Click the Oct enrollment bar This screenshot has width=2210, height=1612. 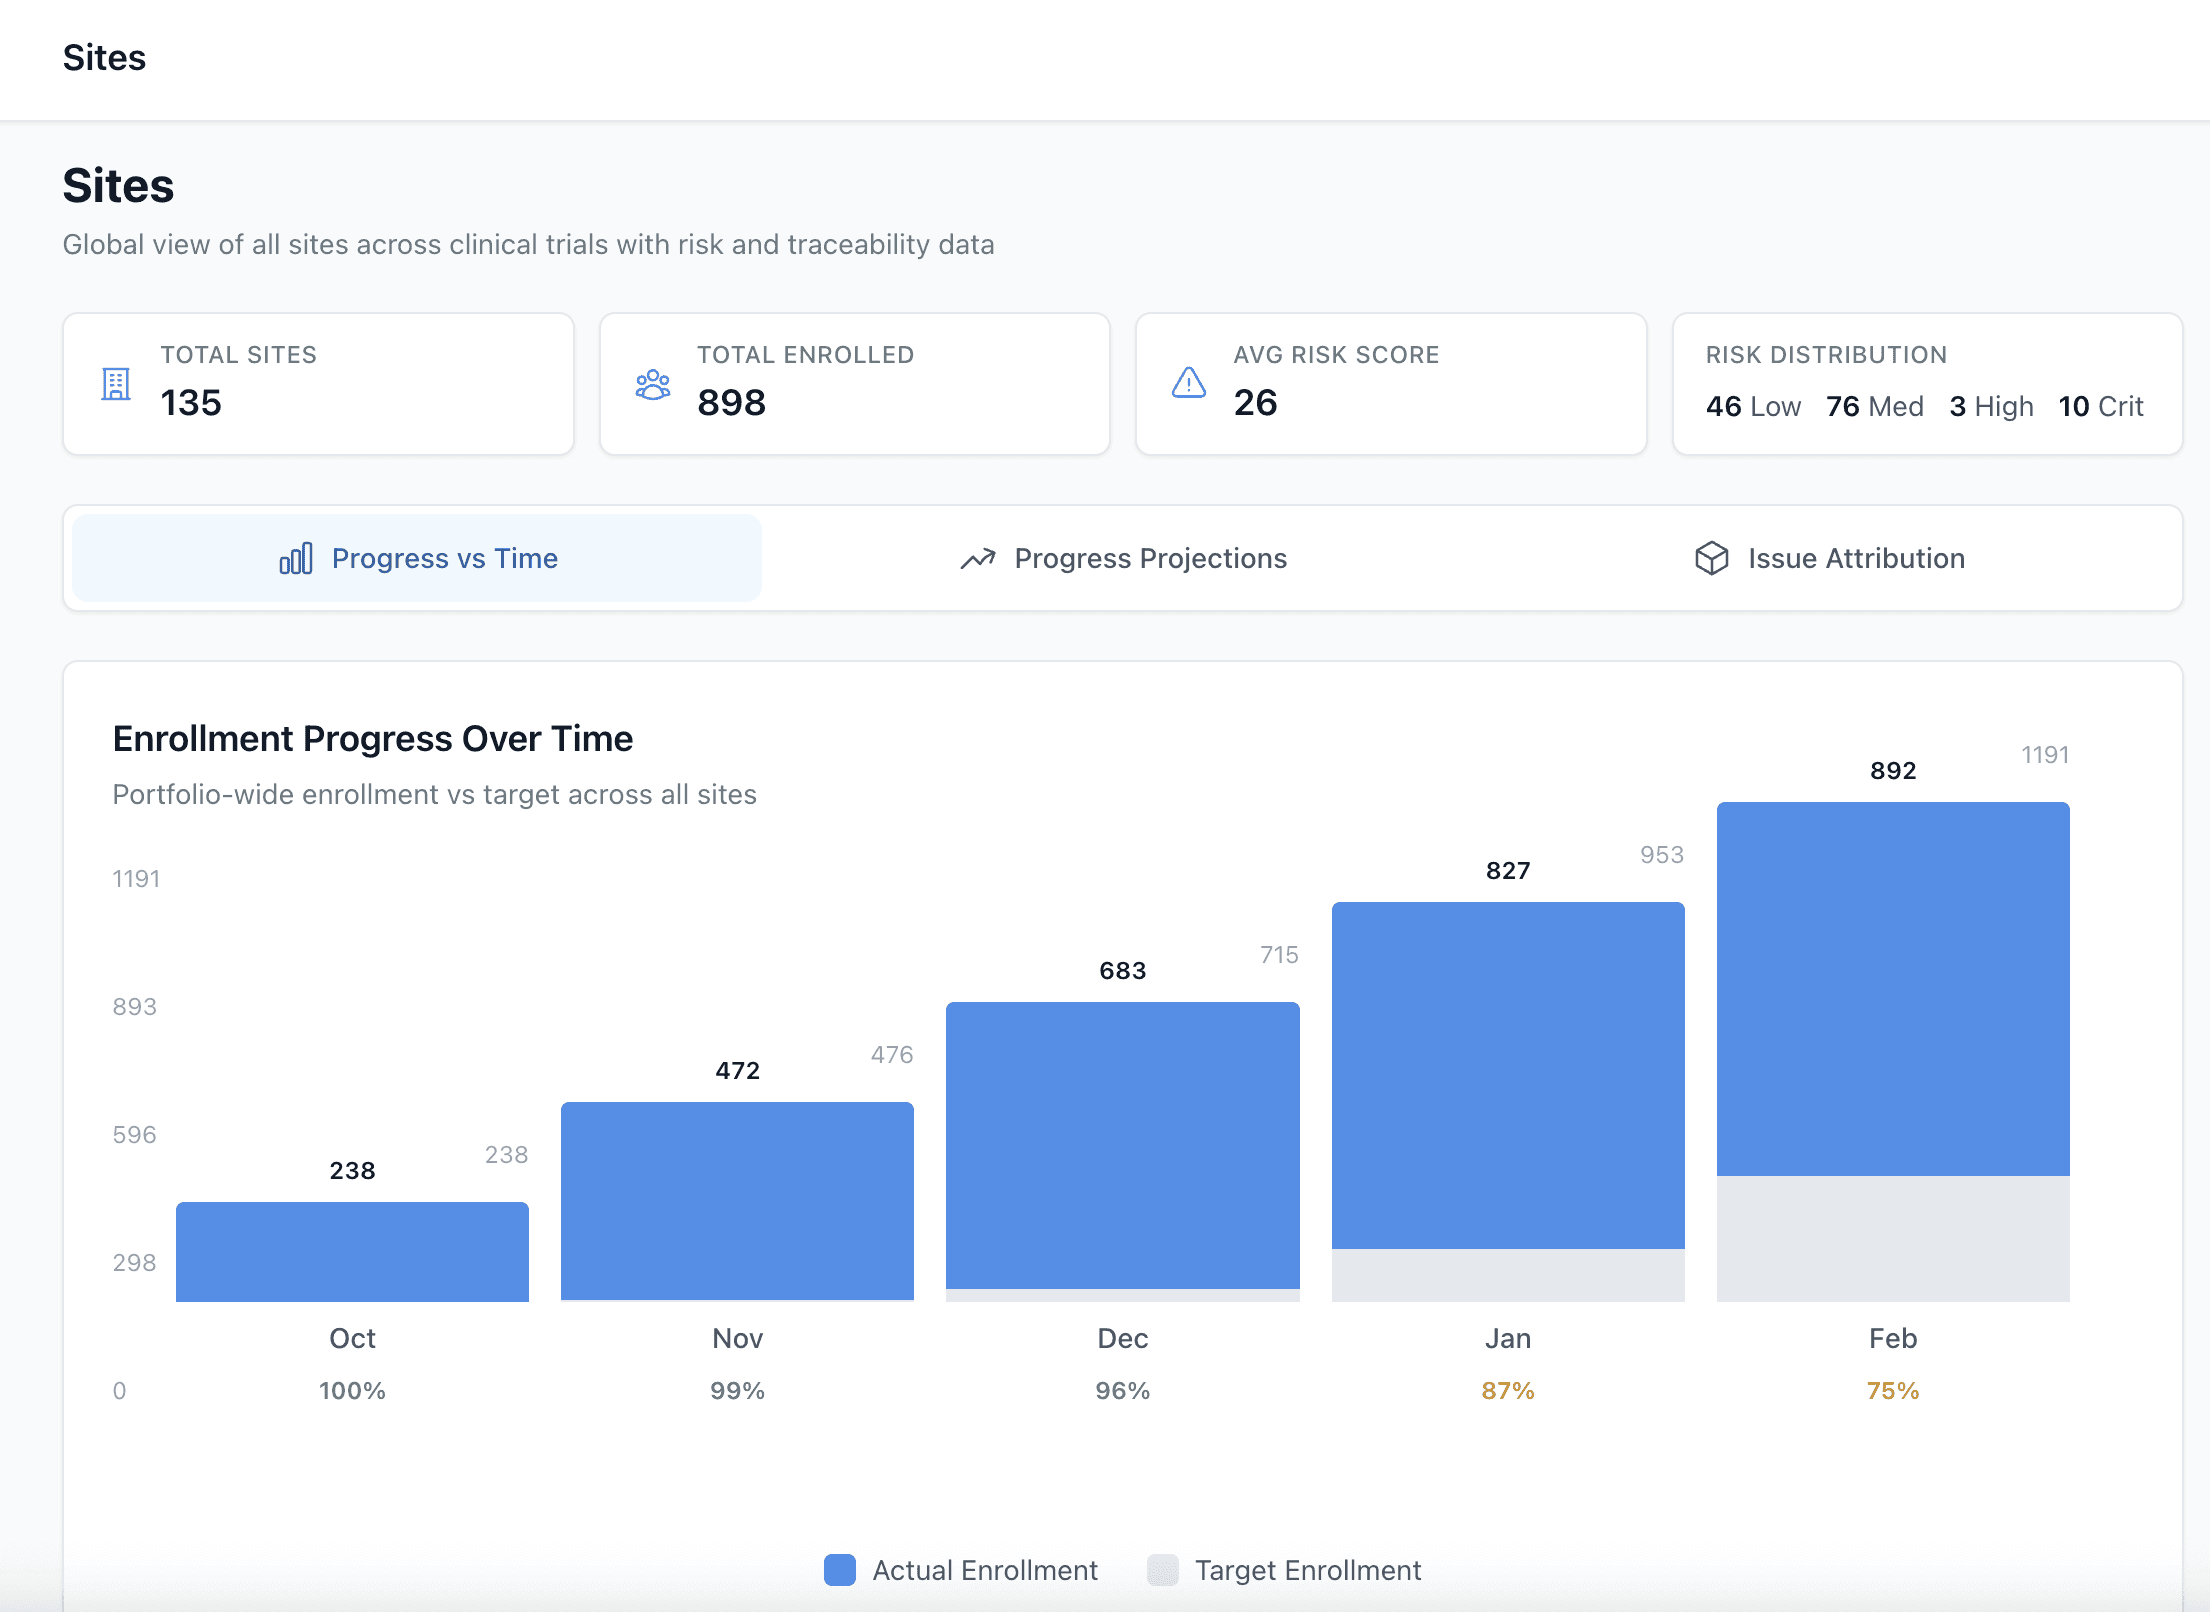(x=352, y=1251)
